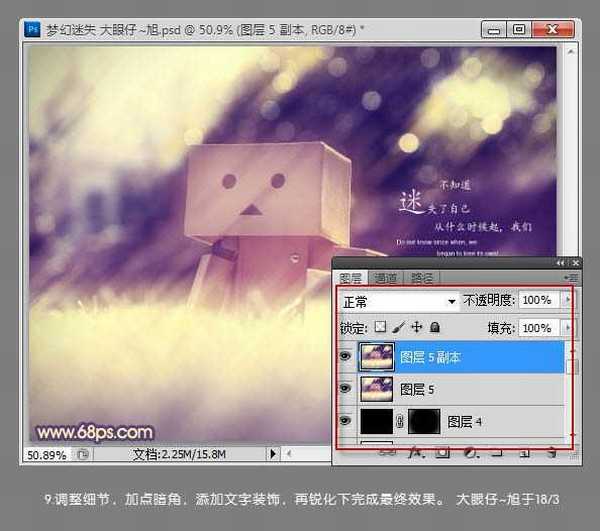The height and width of the screenshot is (531, 600).
Task: Toggle visibility of 图层 4
Action: pos(345,421)
